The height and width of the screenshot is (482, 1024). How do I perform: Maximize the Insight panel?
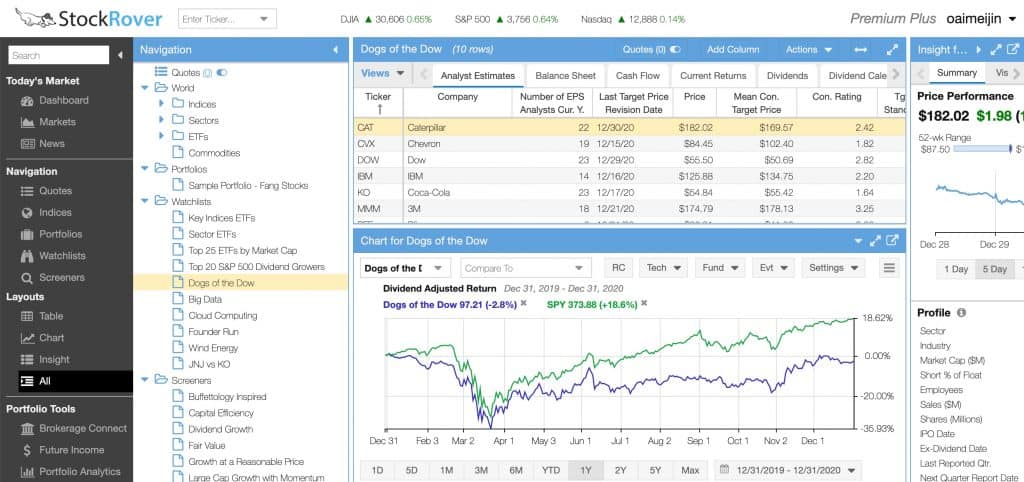996,50
